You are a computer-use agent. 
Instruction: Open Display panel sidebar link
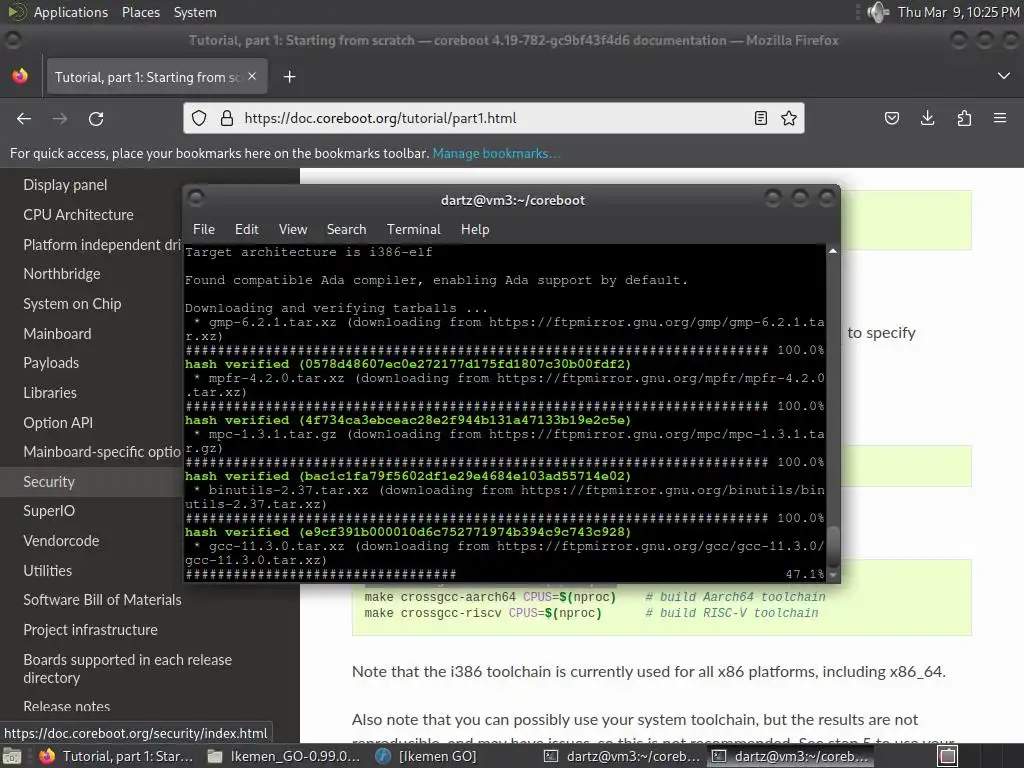click(x=65, y=185)
